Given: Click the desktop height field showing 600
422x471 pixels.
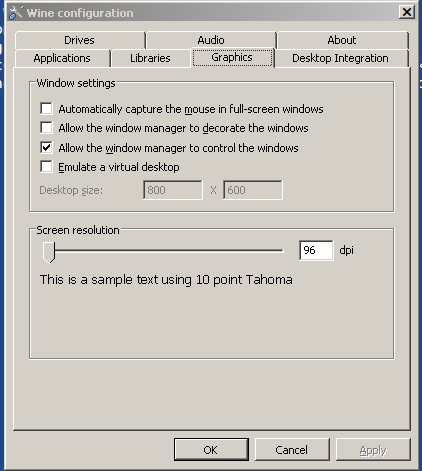Looking at the screenshot, I should [x=253, y=190].
